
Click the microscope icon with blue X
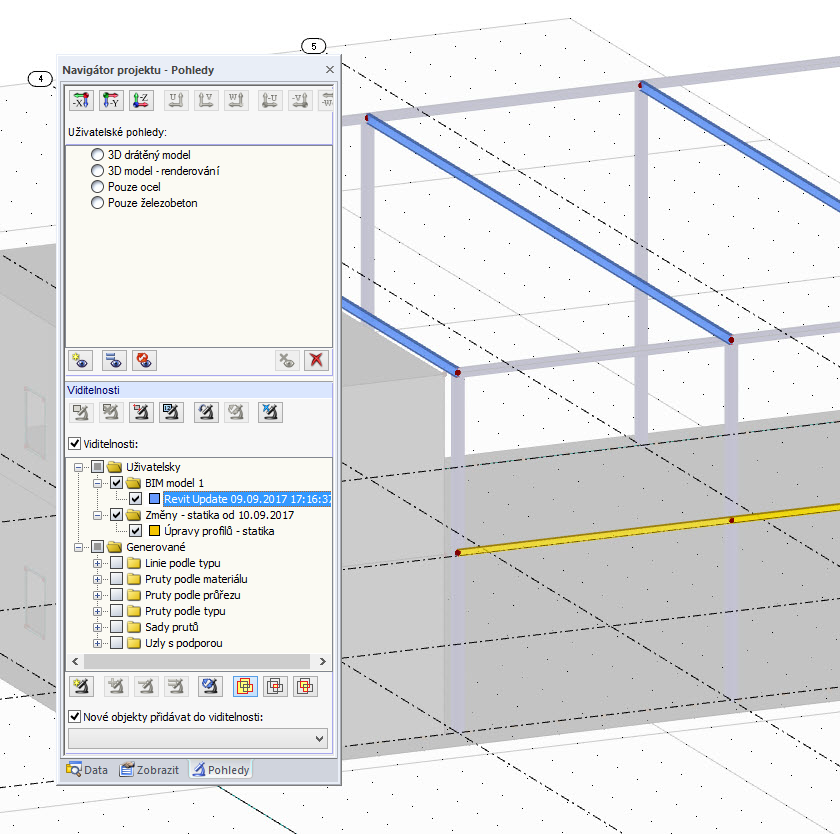[x=271, y=412]
